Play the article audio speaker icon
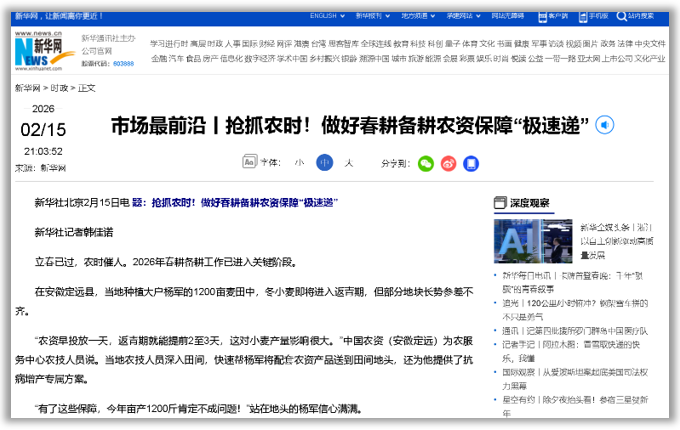Image resolution: width=680 pixels, height=430 pixels. [604, 125]
